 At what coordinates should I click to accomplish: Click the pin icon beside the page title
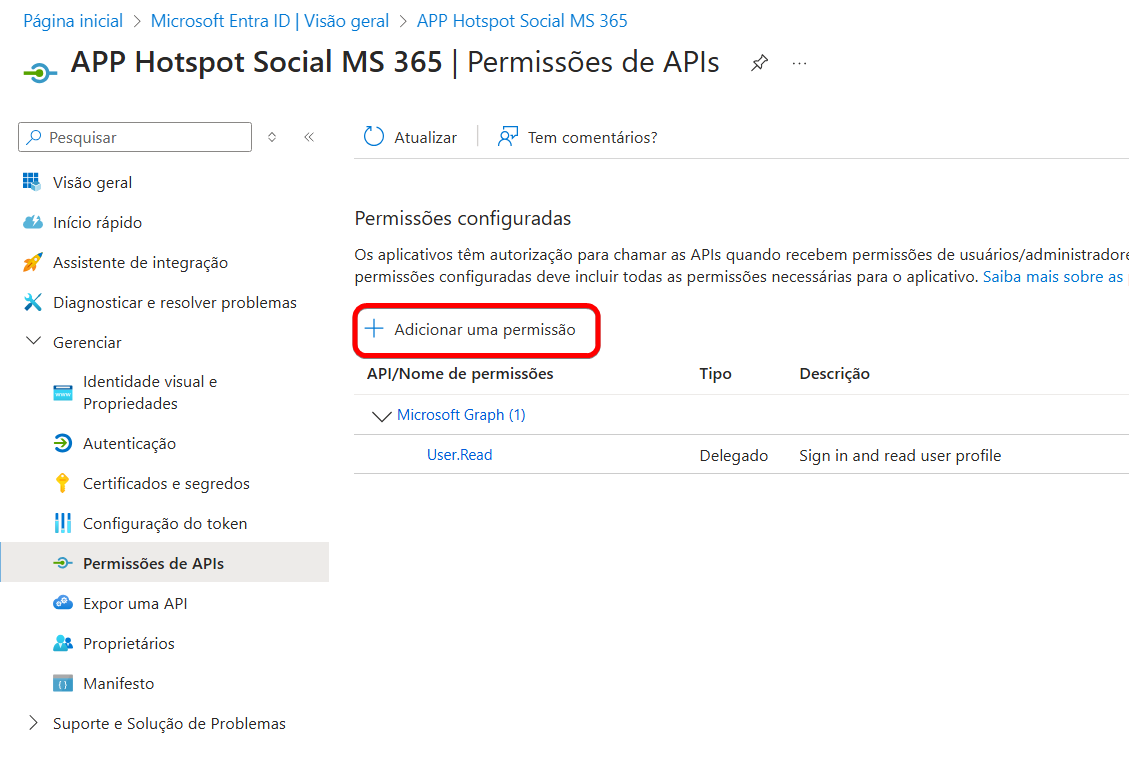coord(759,63)
